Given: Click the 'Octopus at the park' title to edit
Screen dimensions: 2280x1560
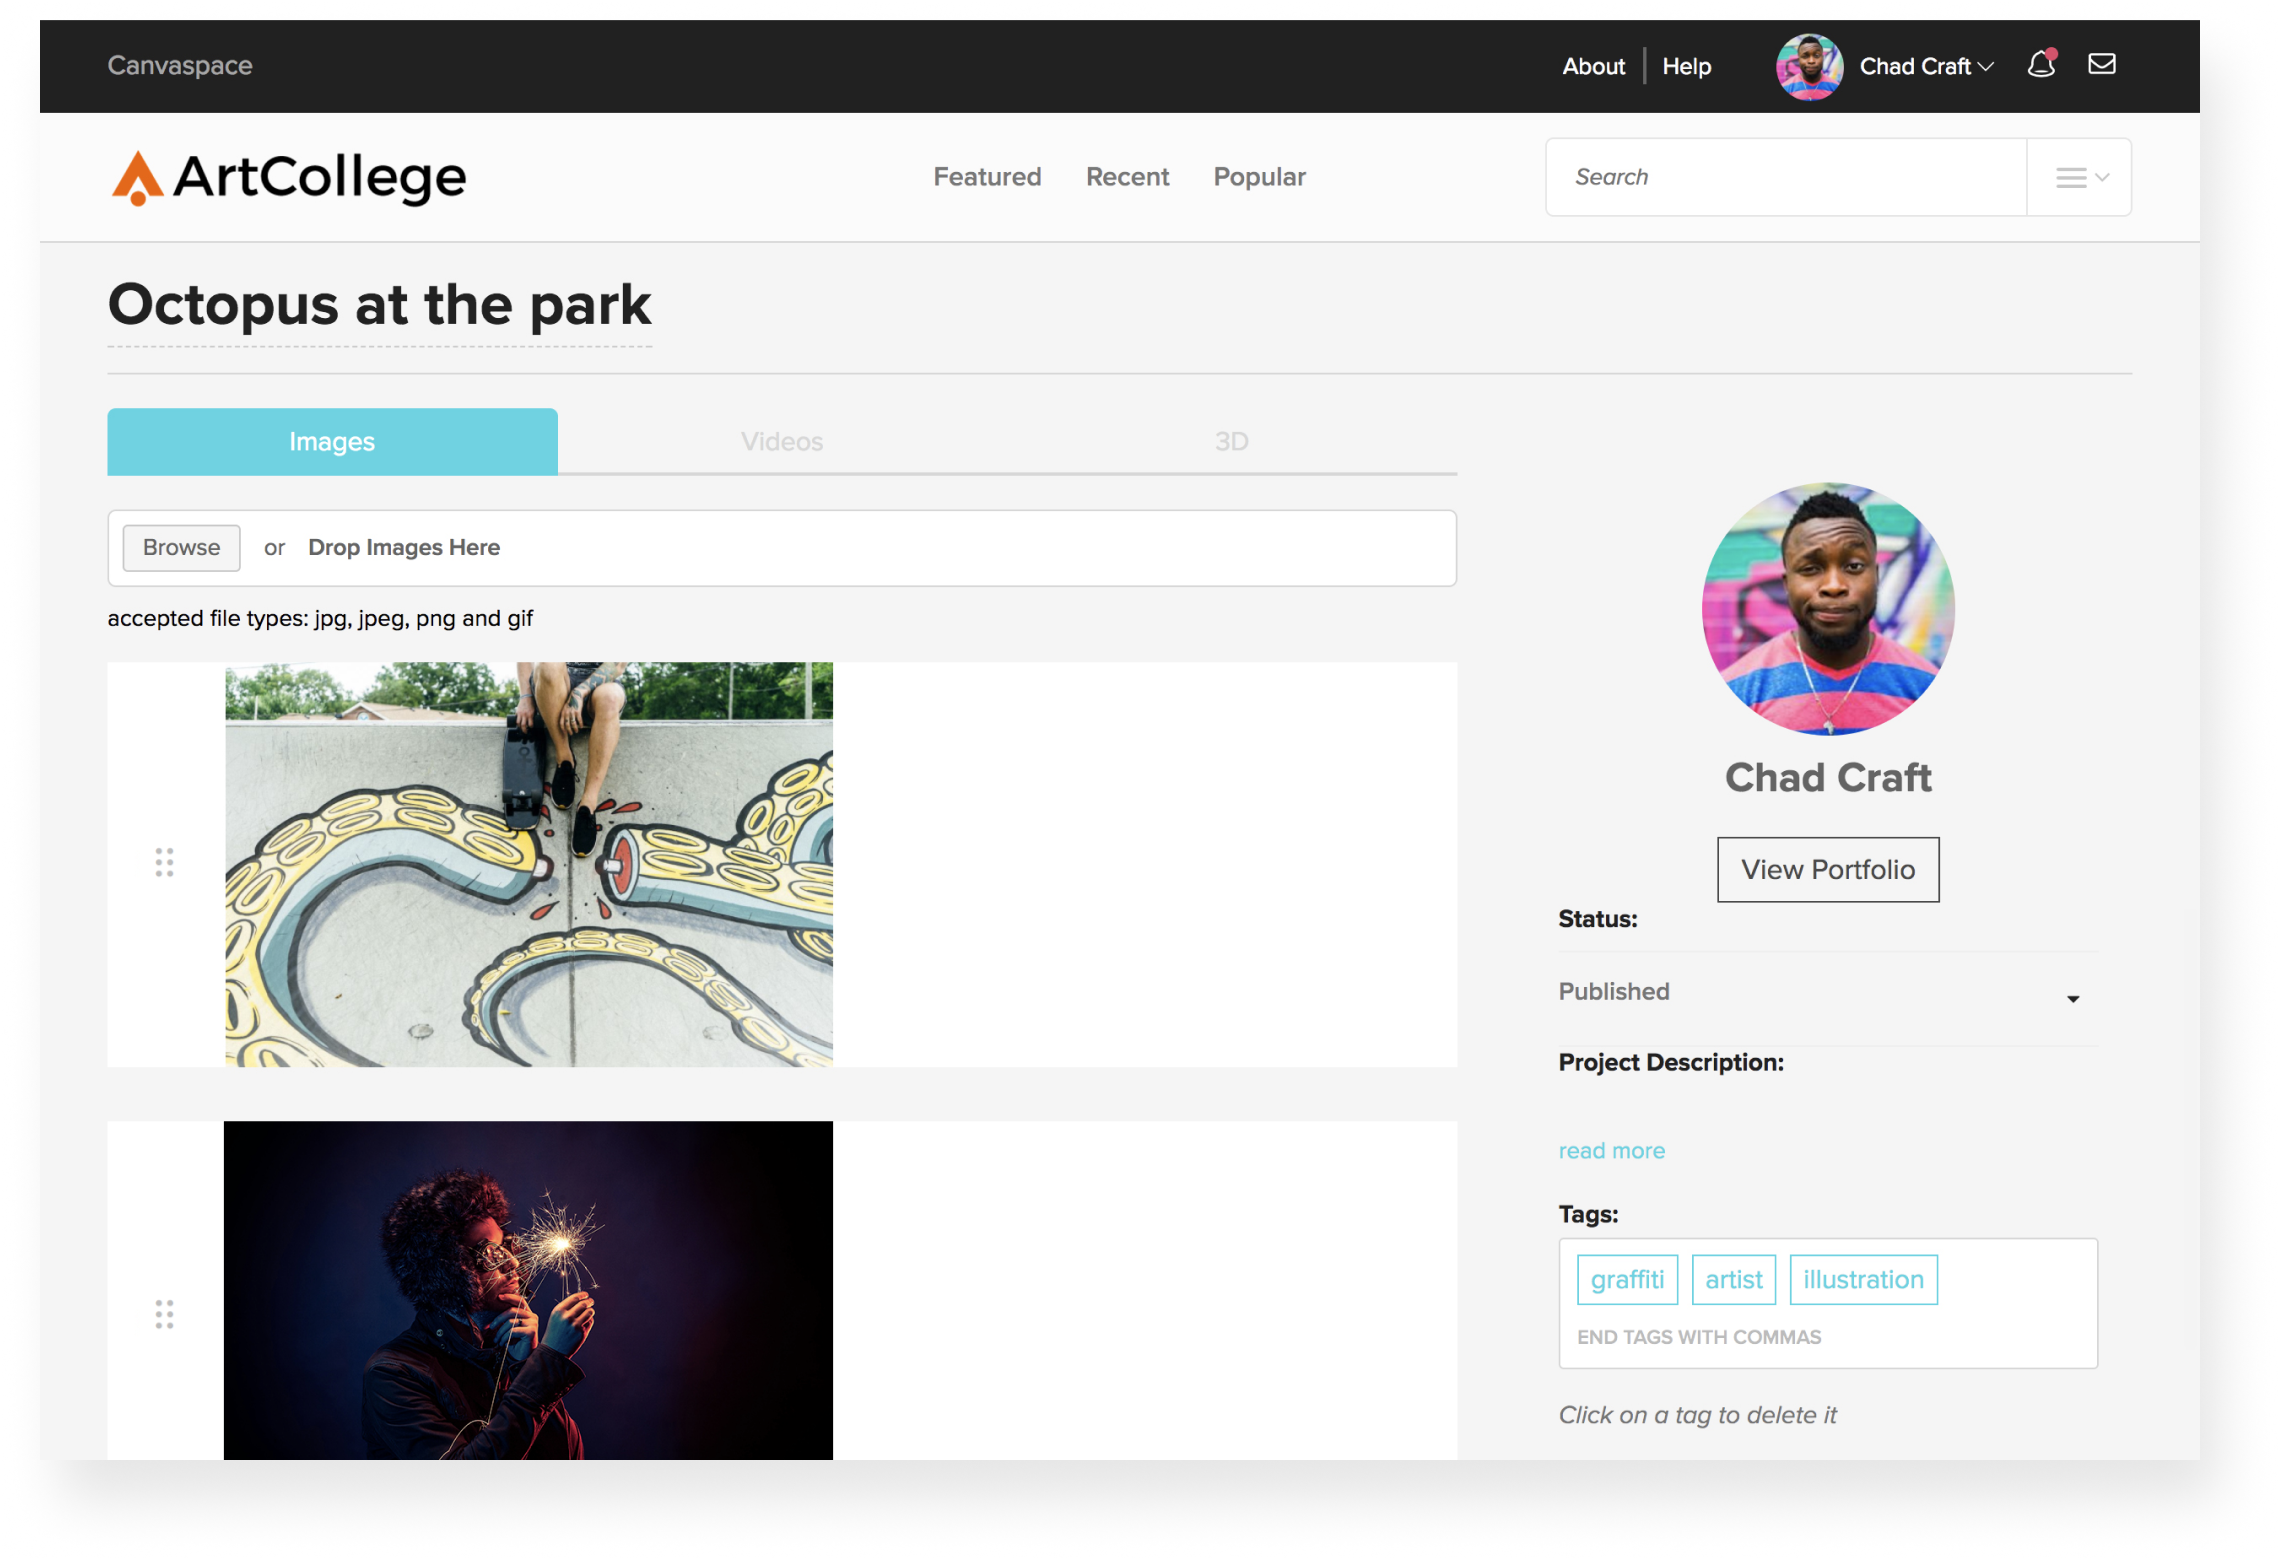Looking at the screenshot, I should pos(379,305).
